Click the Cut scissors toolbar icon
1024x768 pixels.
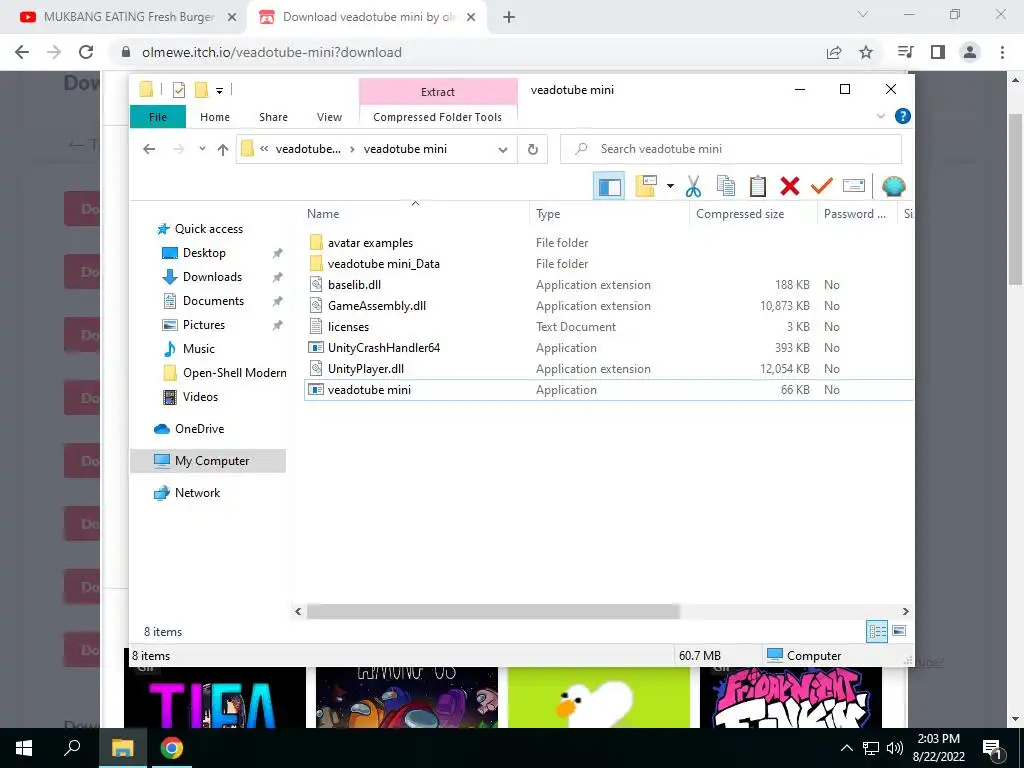(693, 187)
